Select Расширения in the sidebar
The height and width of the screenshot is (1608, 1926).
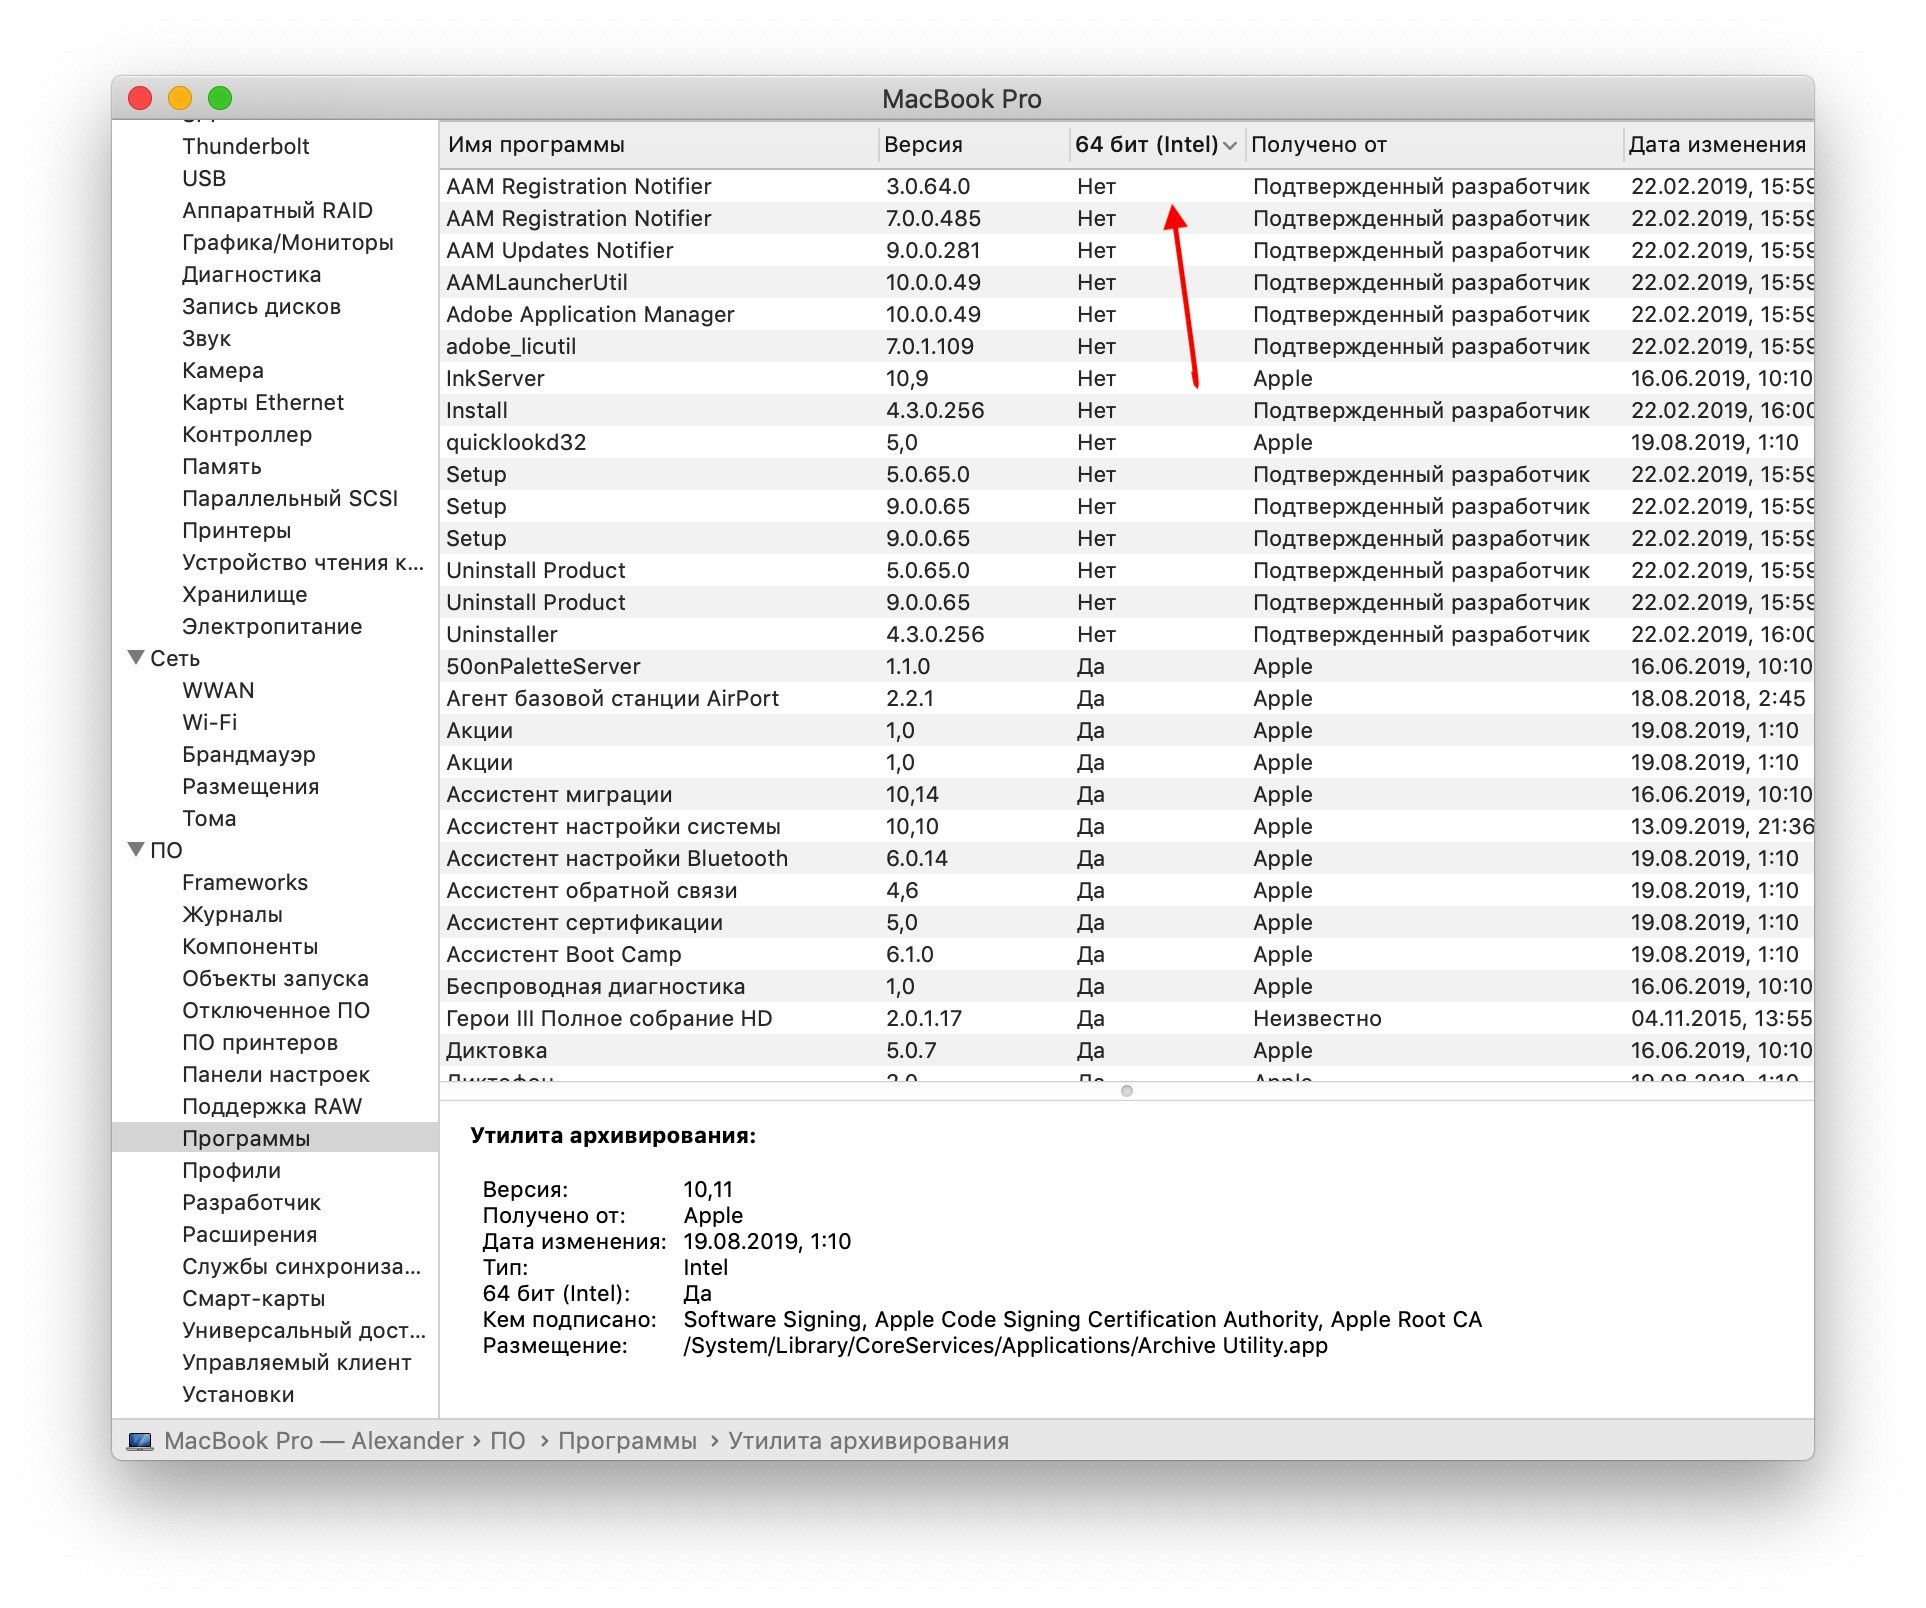pos(249,1234)
